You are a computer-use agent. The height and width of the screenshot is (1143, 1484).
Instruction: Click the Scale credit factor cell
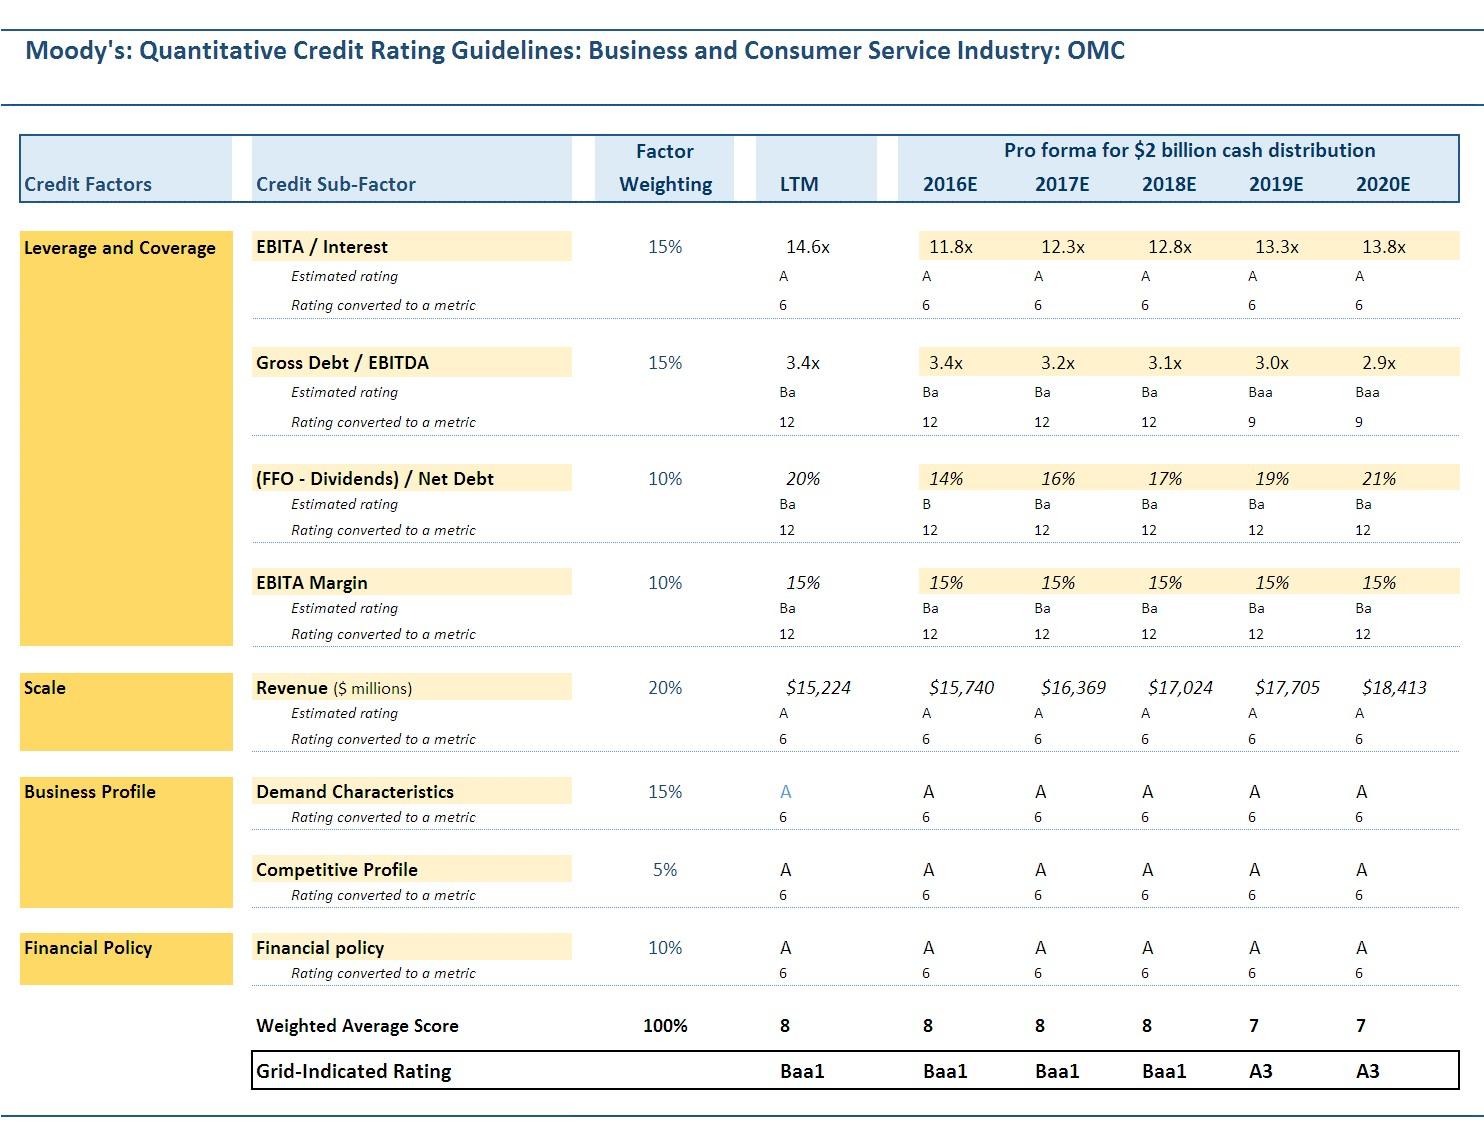126,712
